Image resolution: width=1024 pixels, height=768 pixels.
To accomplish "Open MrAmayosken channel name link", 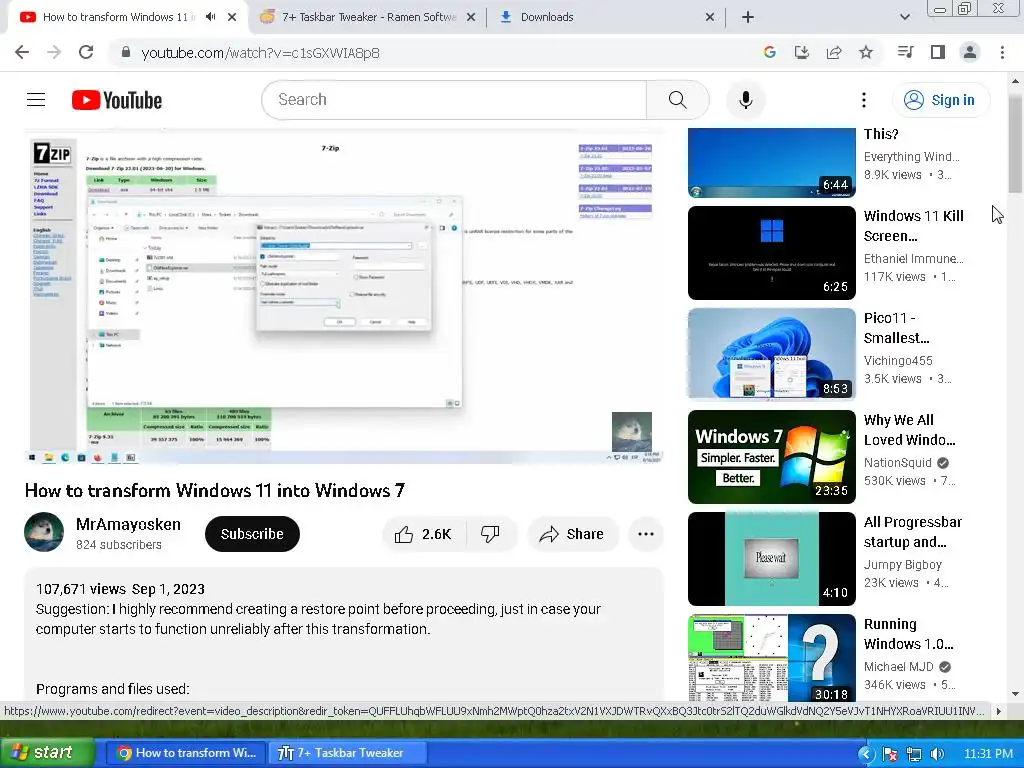I will click(x=128, y=524).
